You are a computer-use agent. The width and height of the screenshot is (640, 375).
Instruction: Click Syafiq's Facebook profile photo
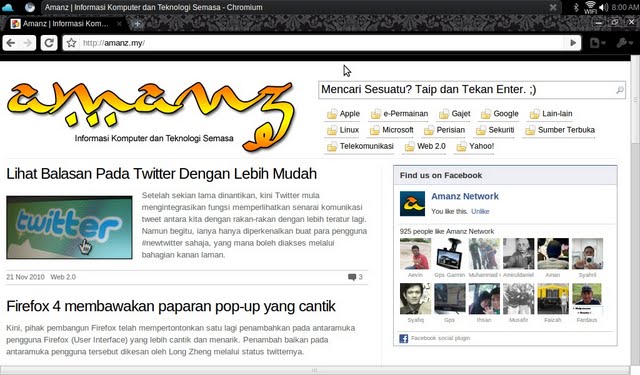[415, 299]
